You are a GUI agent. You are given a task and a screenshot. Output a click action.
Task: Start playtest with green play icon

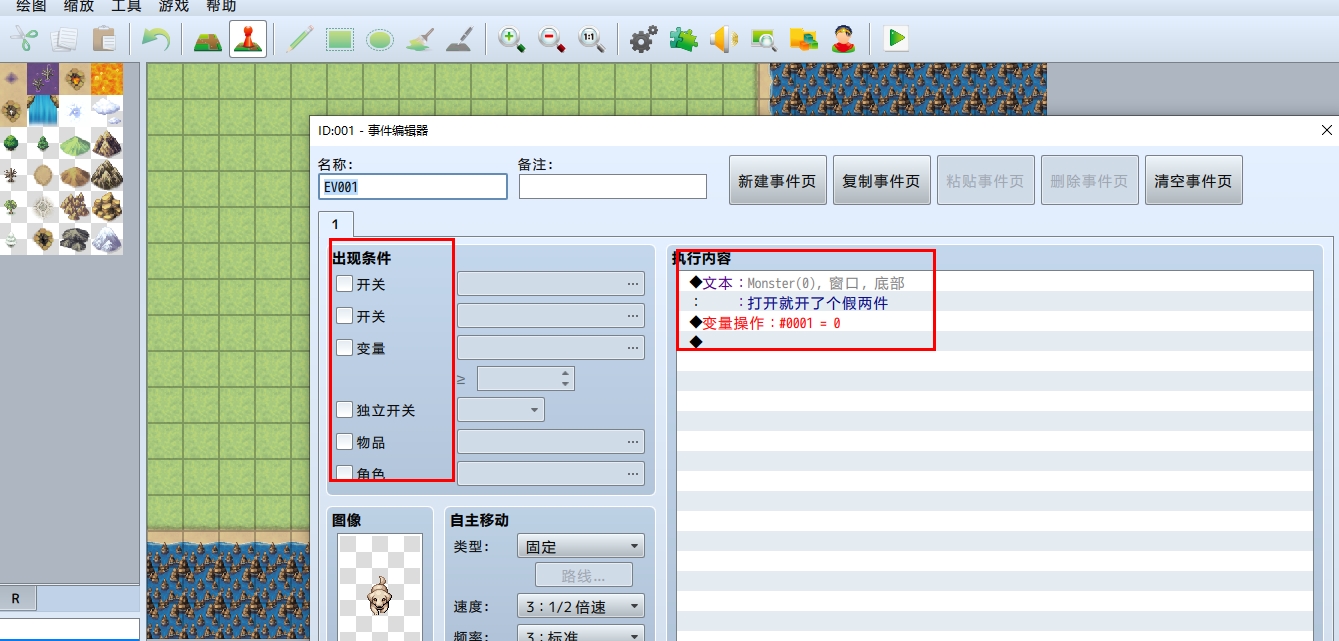point(896,39)
